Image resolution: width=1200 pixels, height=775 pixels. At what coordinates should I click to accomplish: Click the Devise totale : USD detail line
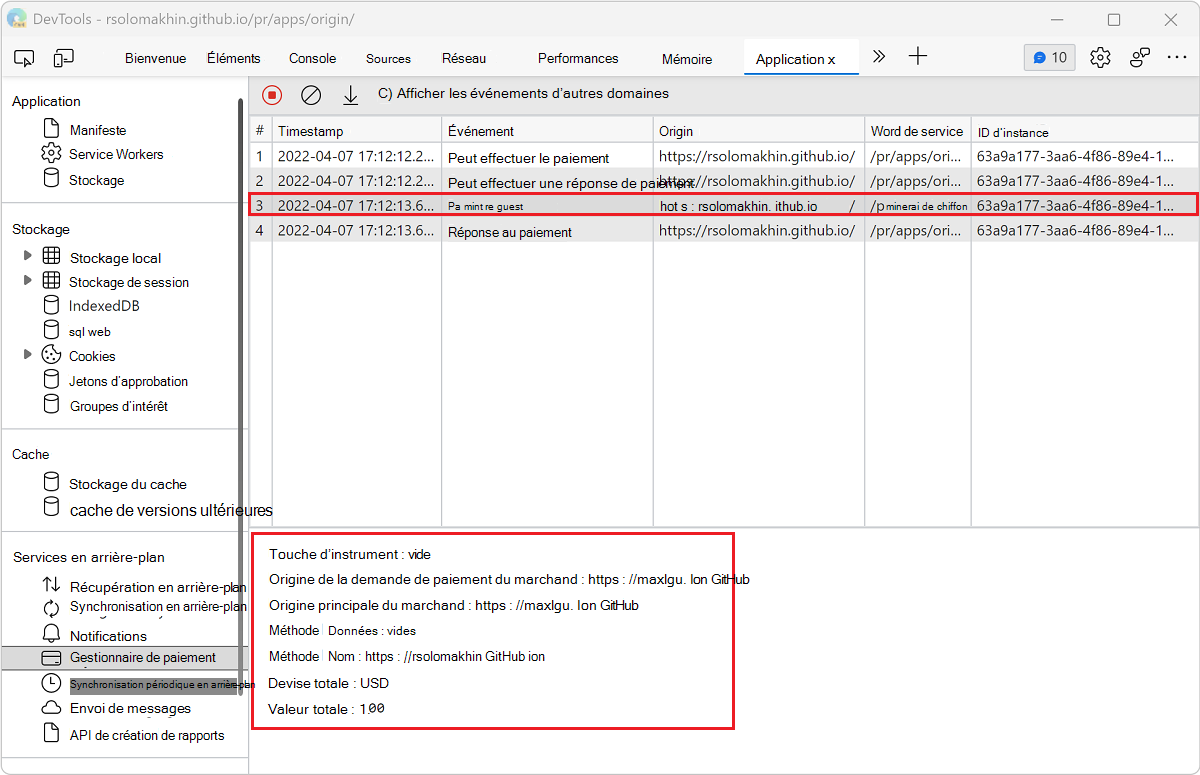coord(329,683)
